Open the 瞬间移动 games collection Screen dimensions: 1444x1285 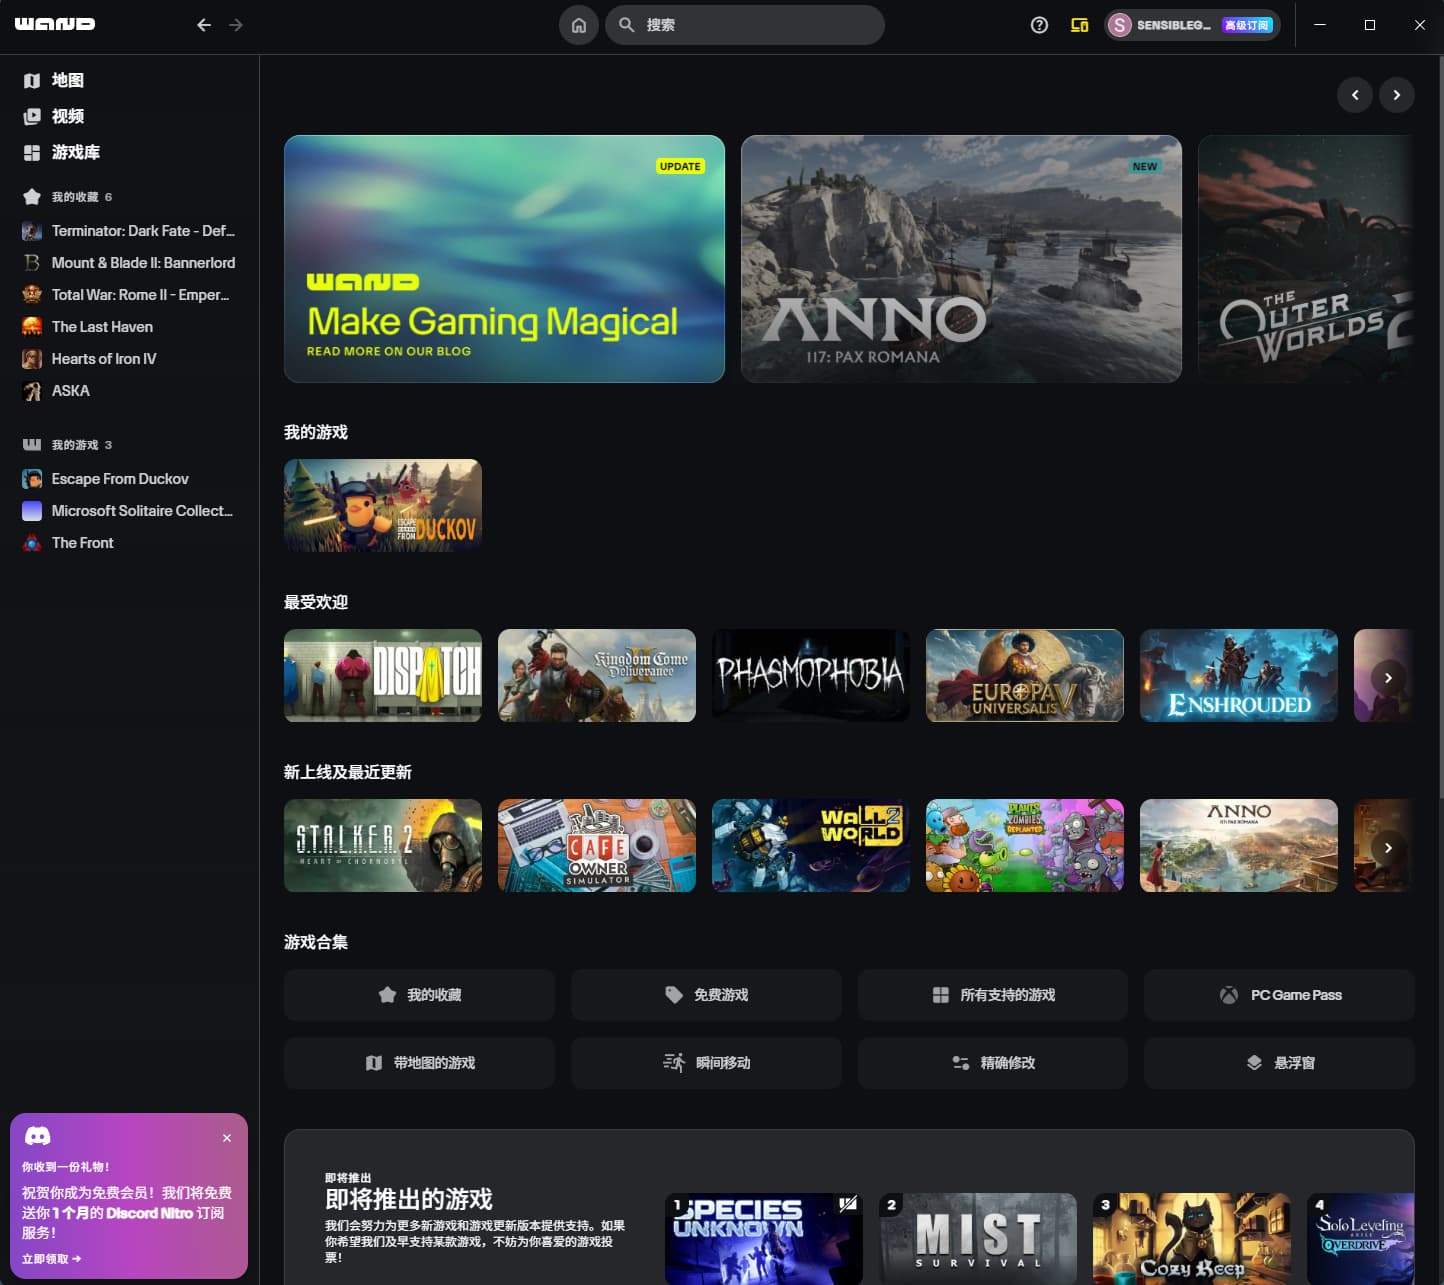[706, 1063]
